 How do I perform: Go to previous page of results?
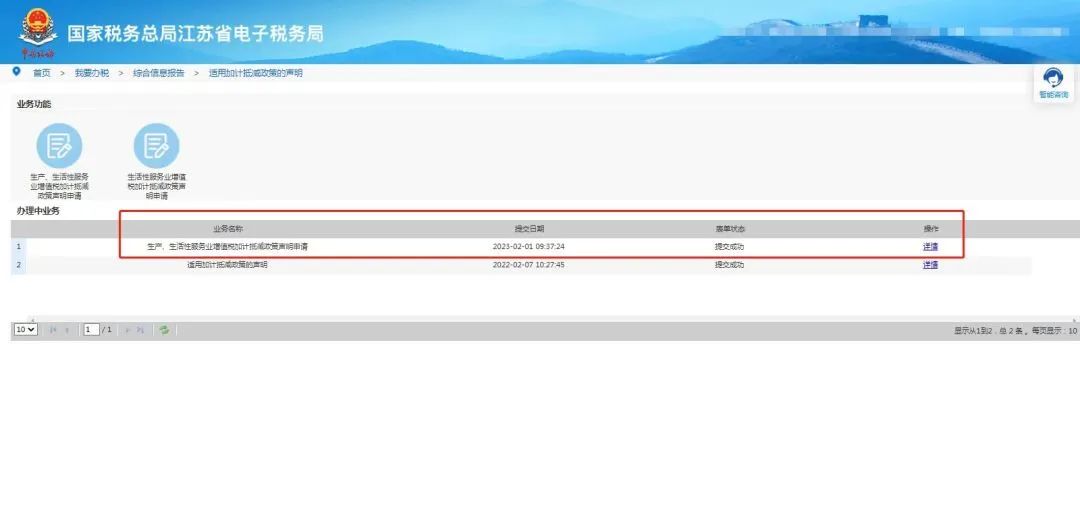pos(67,330)
